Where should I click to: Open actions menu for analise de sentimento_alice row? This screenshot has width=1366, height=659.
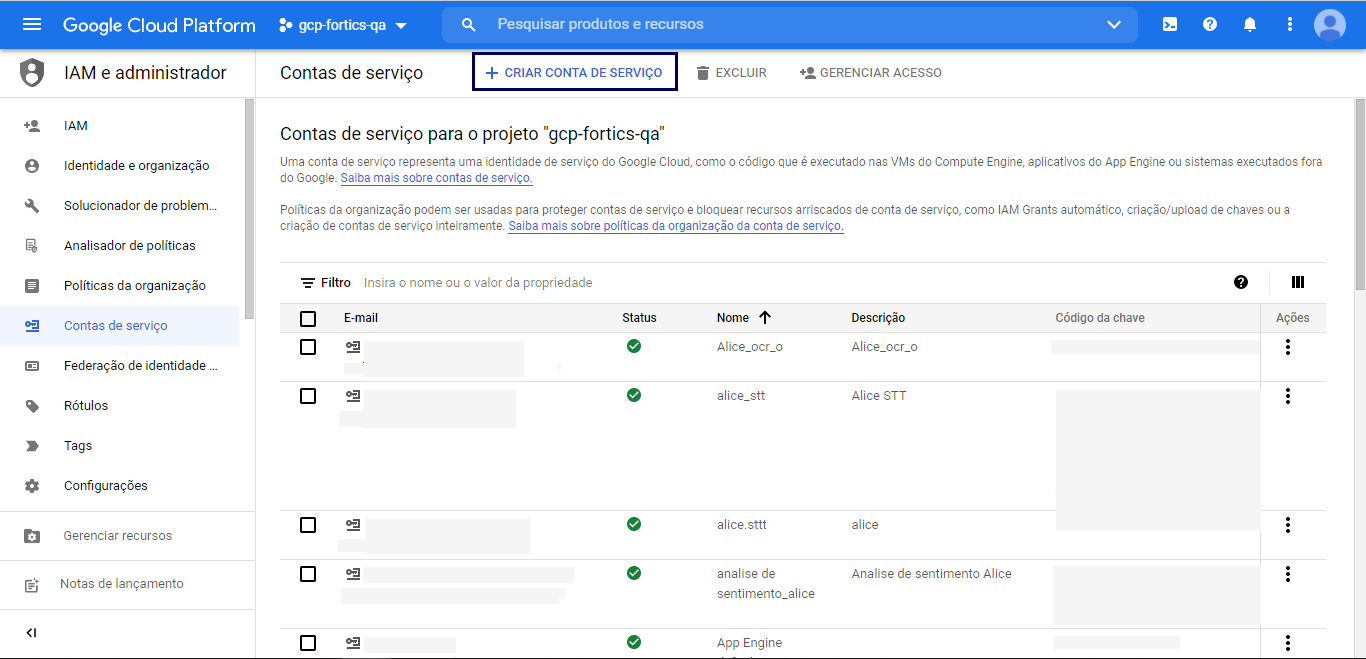[1288, 574]
